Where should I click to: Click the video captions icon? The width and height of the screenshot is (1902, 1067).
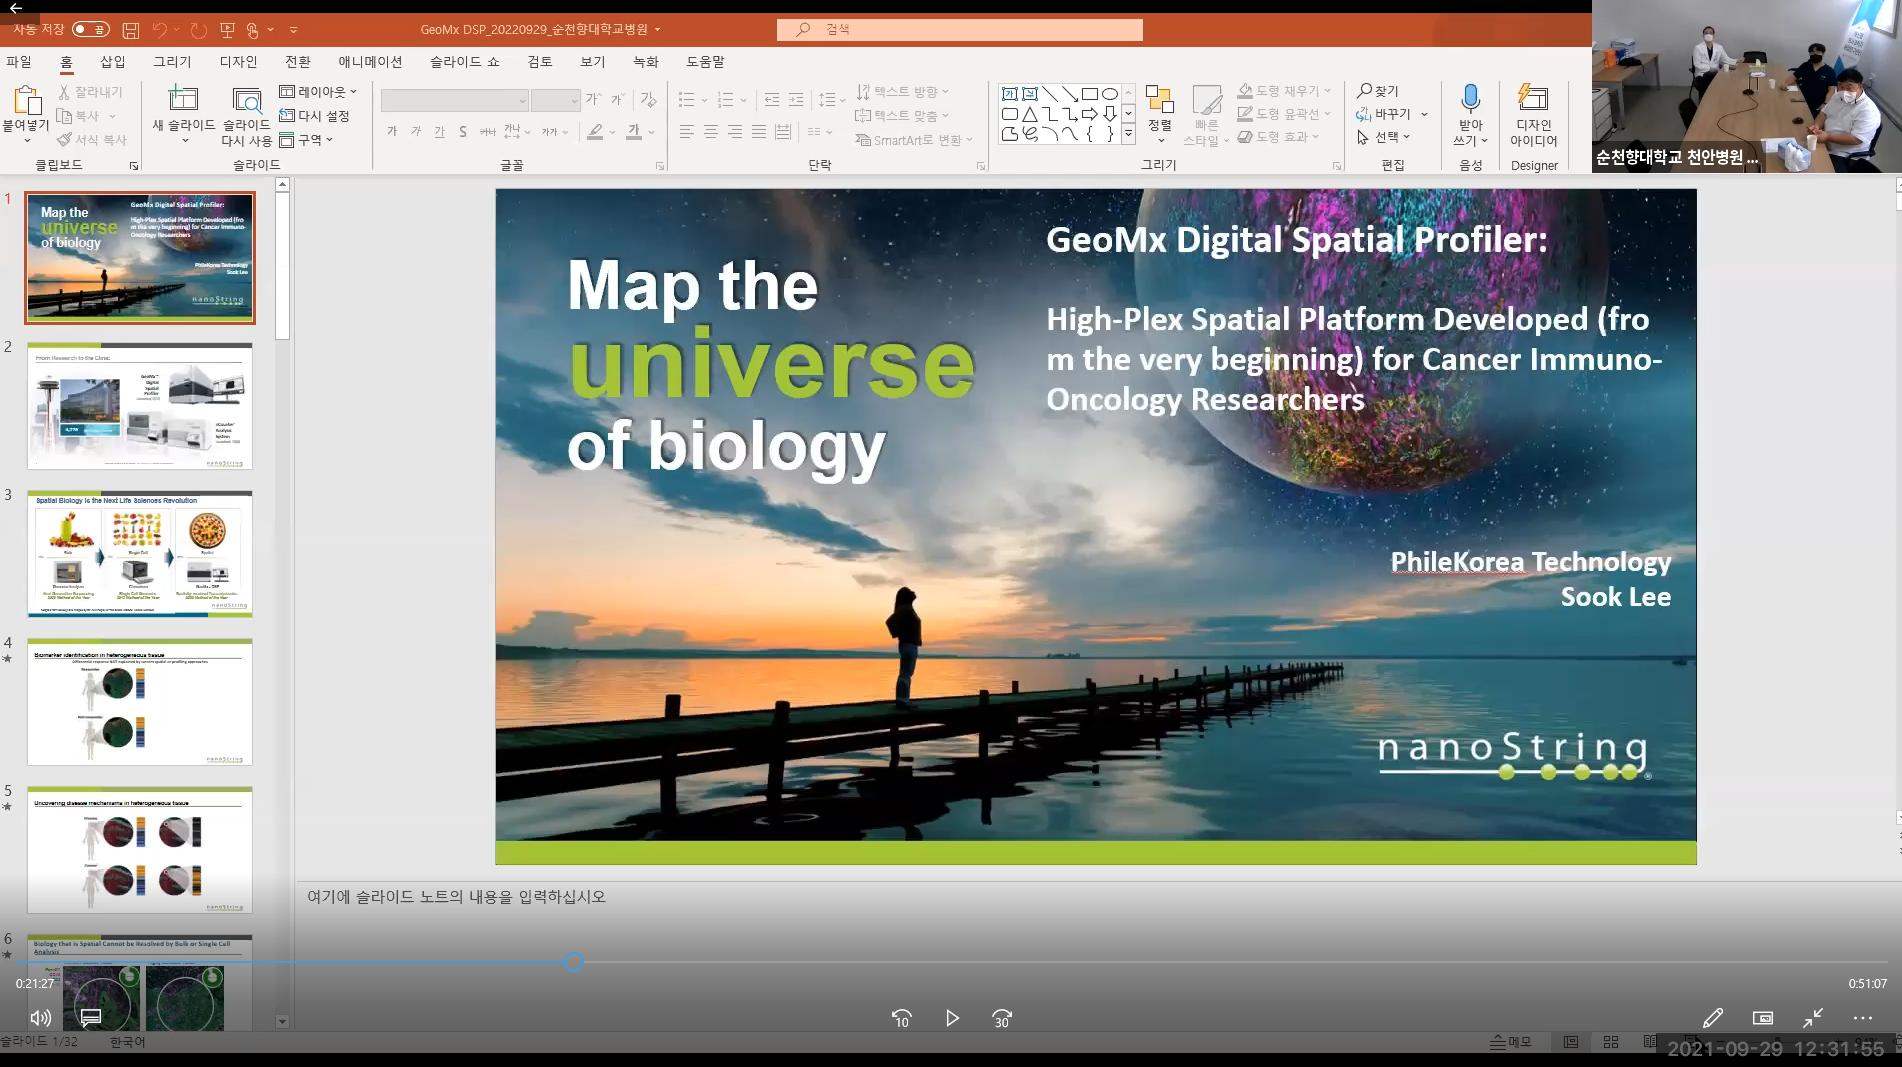click(91, 1018)
